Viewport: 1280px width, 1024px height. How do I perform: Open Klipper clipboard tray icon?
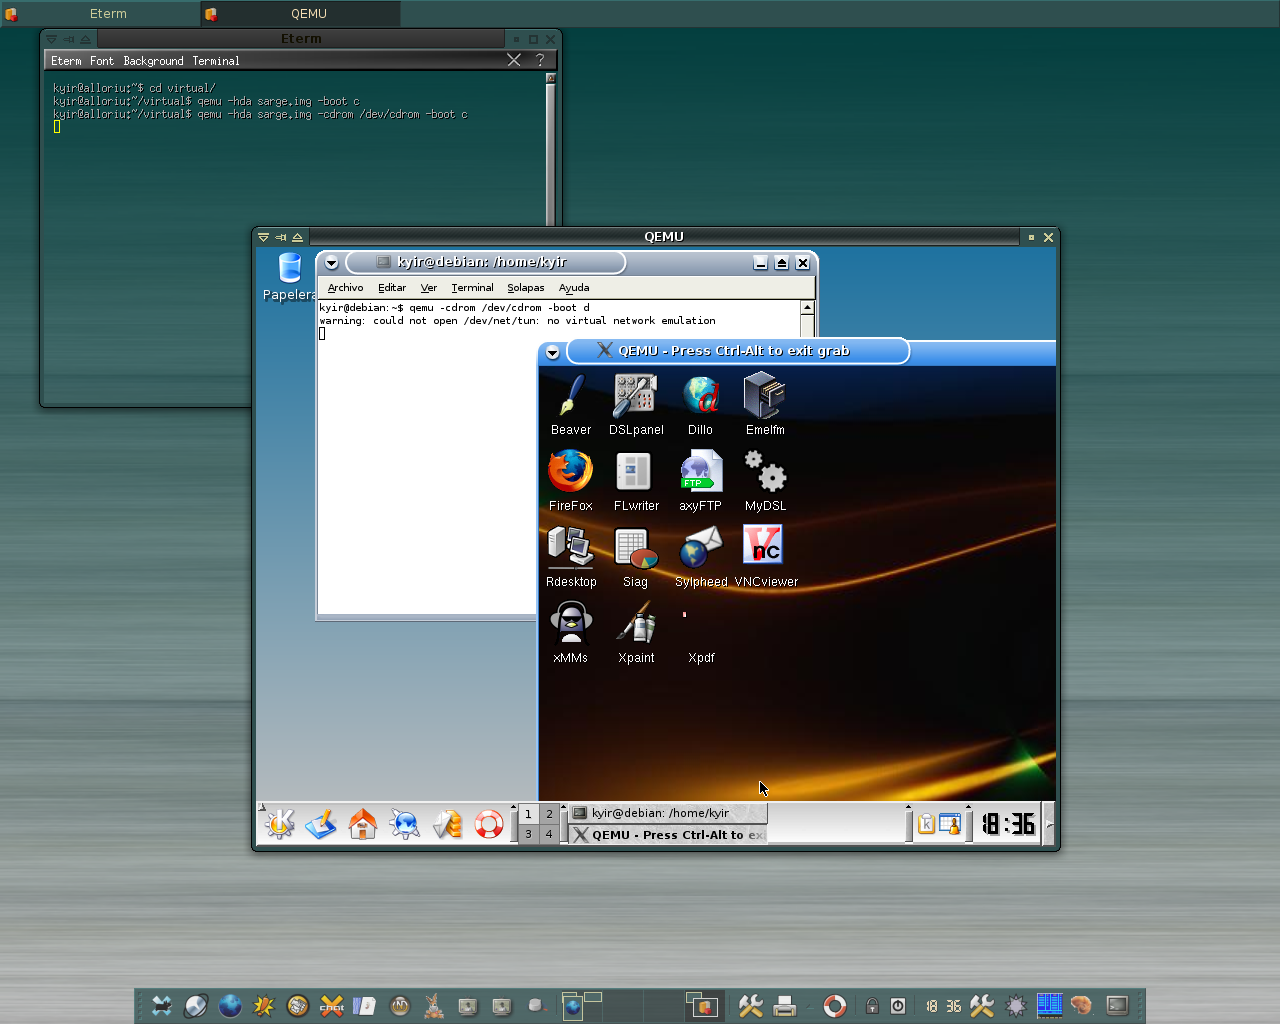(x=926, y=824)
